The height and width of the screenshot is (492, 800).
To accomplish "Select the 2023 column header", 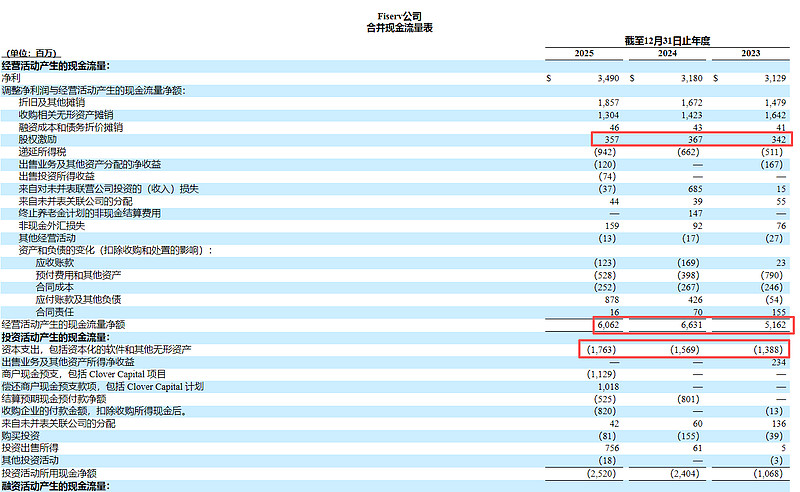I will point(751,53).
